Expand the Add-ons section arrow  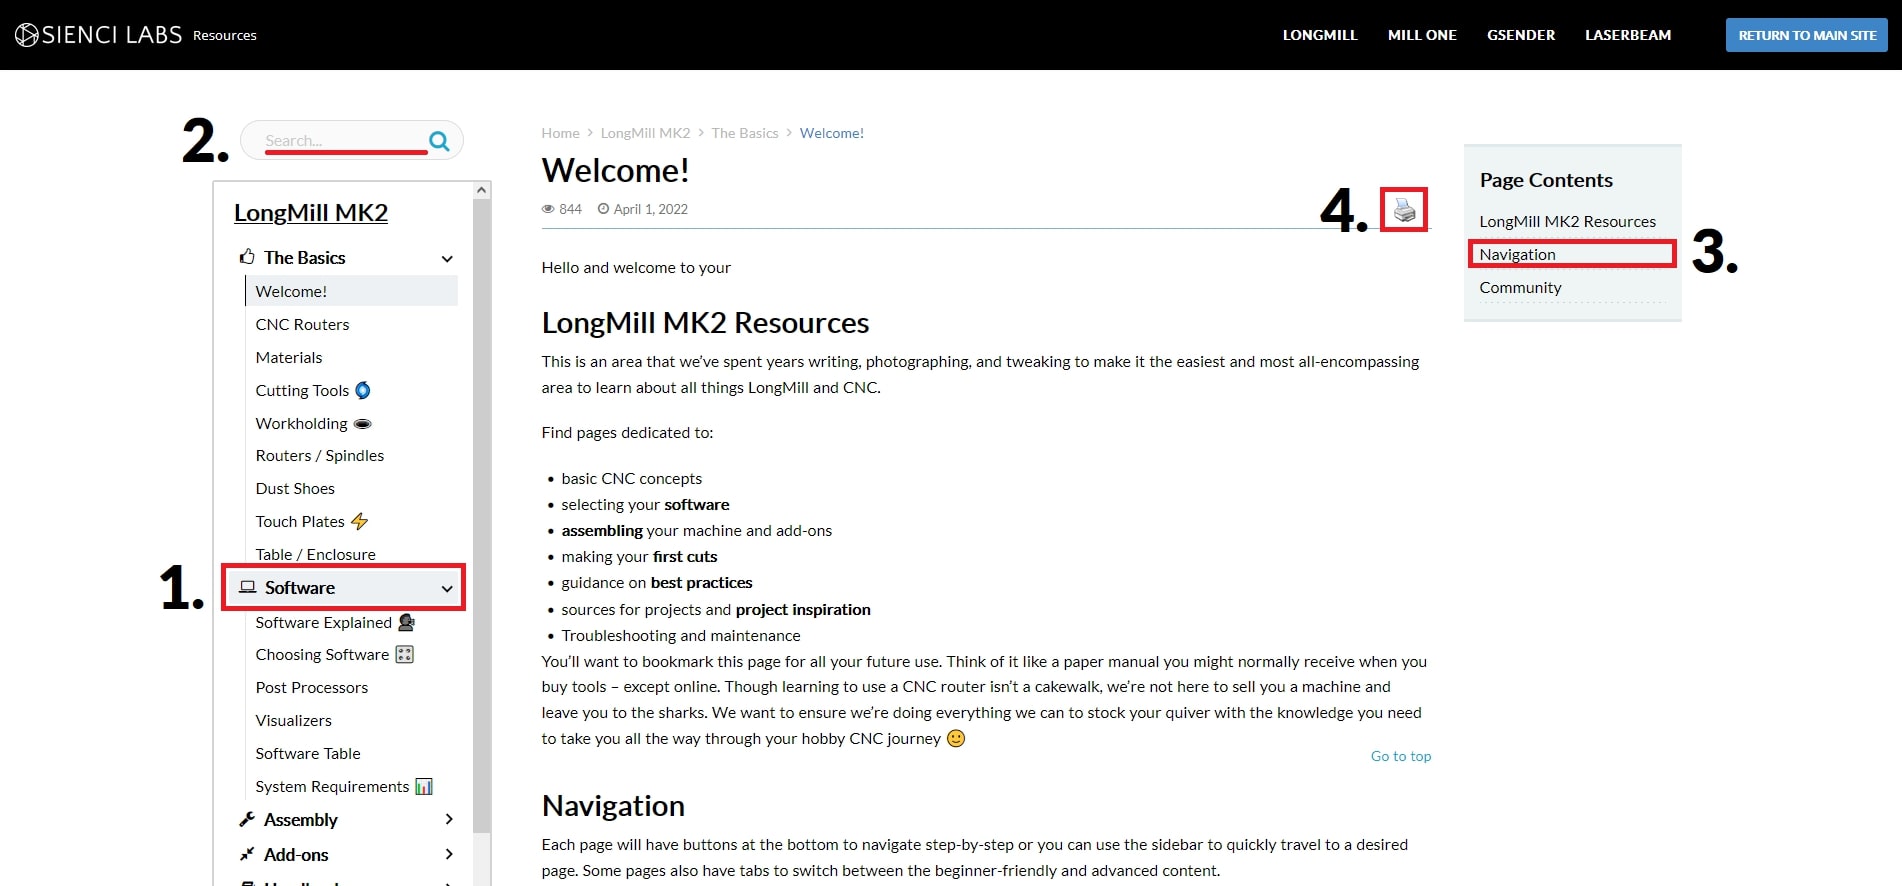pyautogui.click(x=448, y=854)
